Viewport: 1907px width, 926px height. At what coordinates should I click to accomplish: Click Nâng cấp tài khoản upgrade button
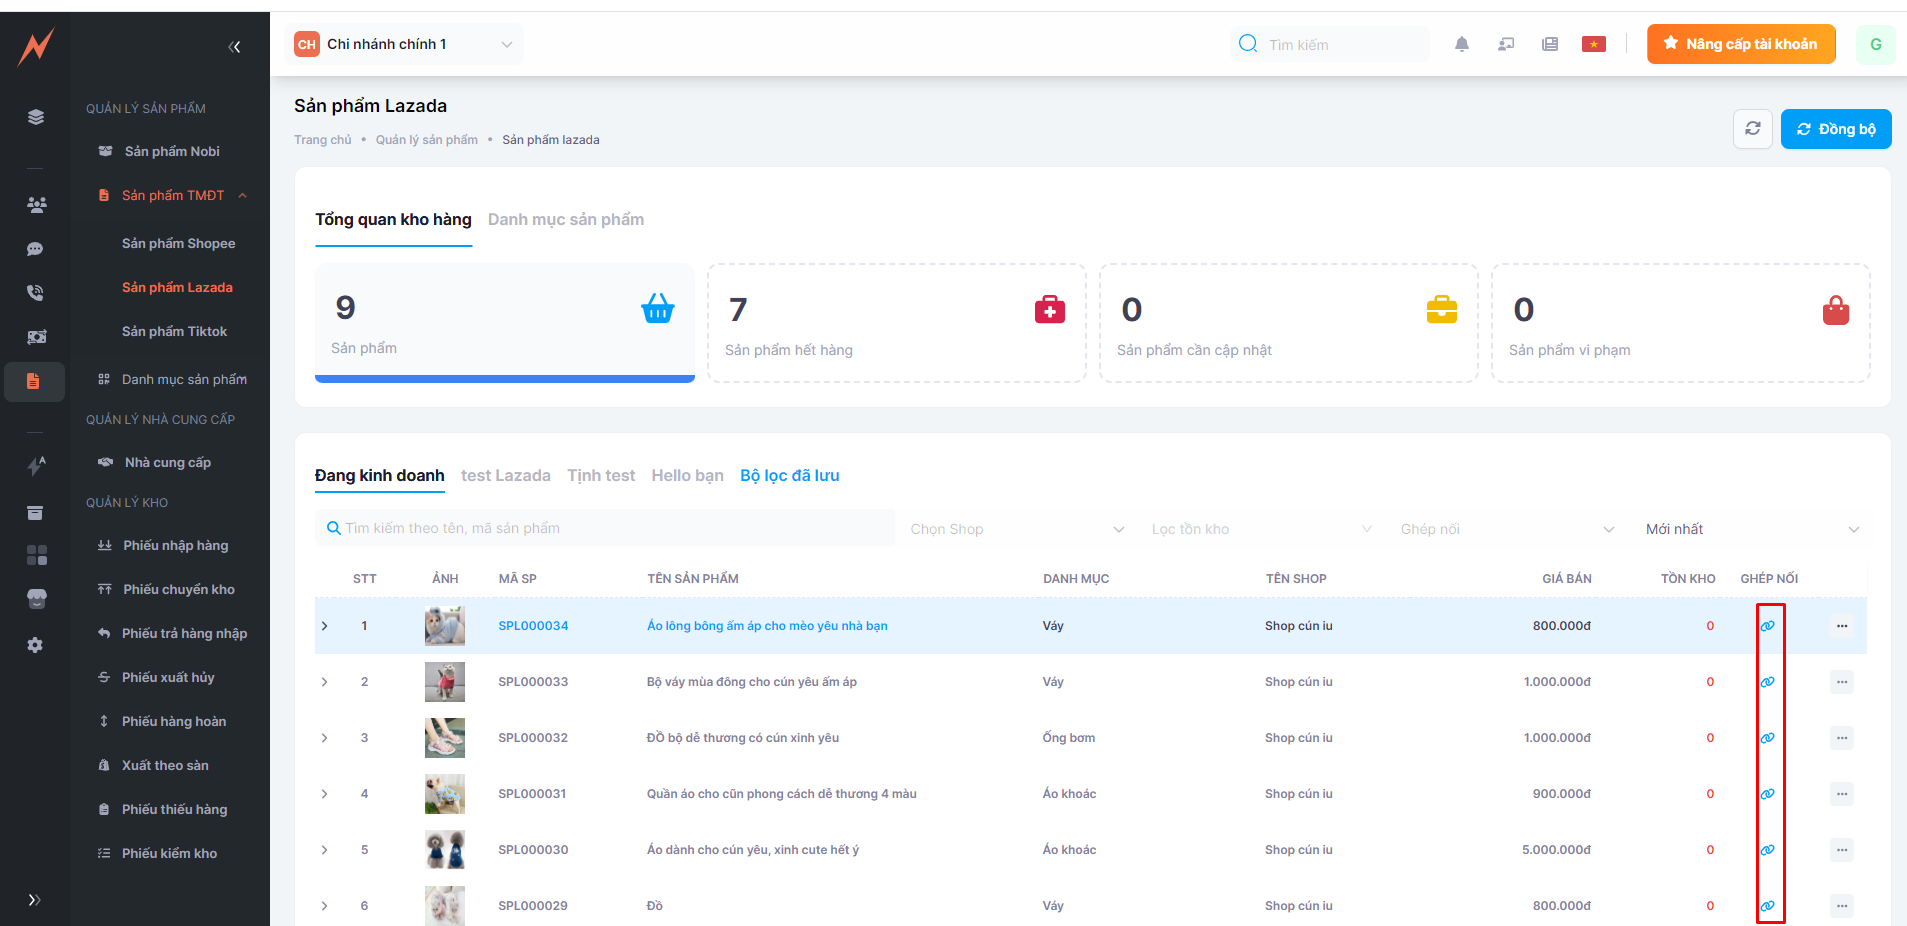[1740, 44]
